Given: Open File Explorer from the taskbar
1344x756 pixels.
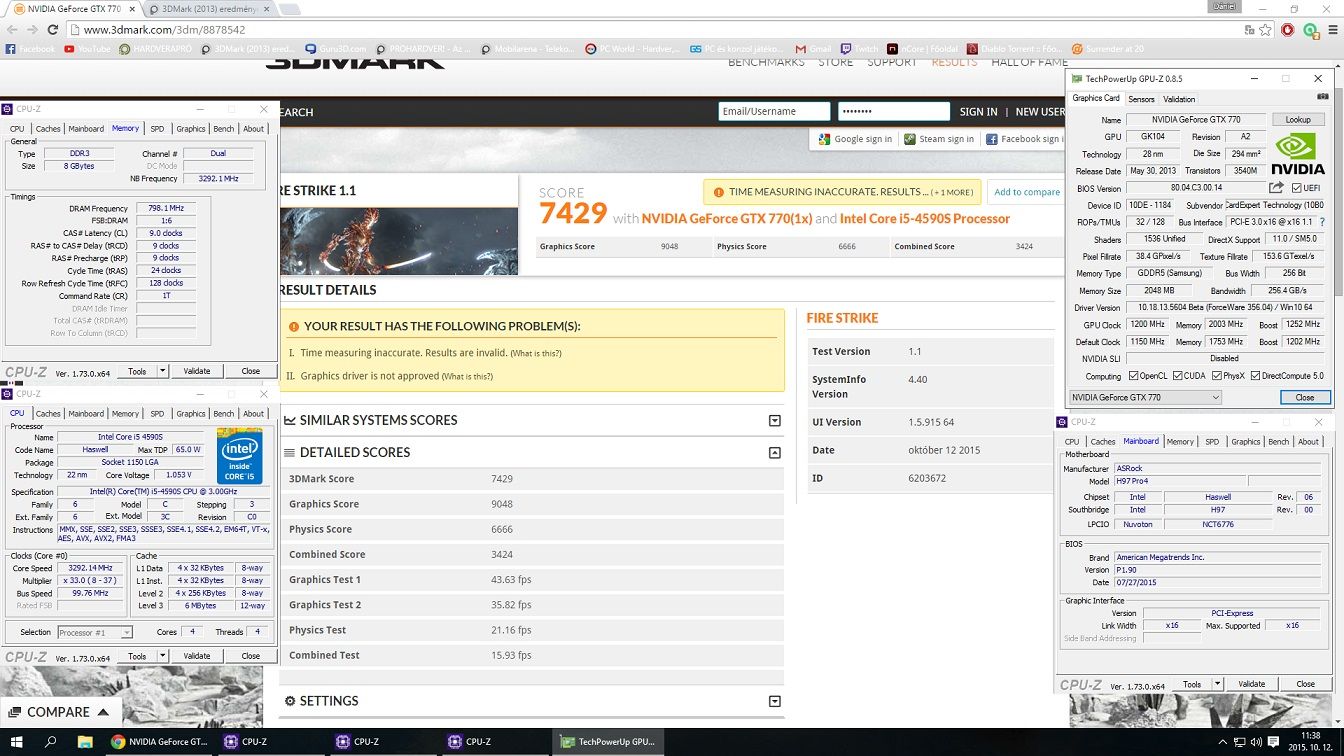Looking at the screenshot, I should (85, 742).
